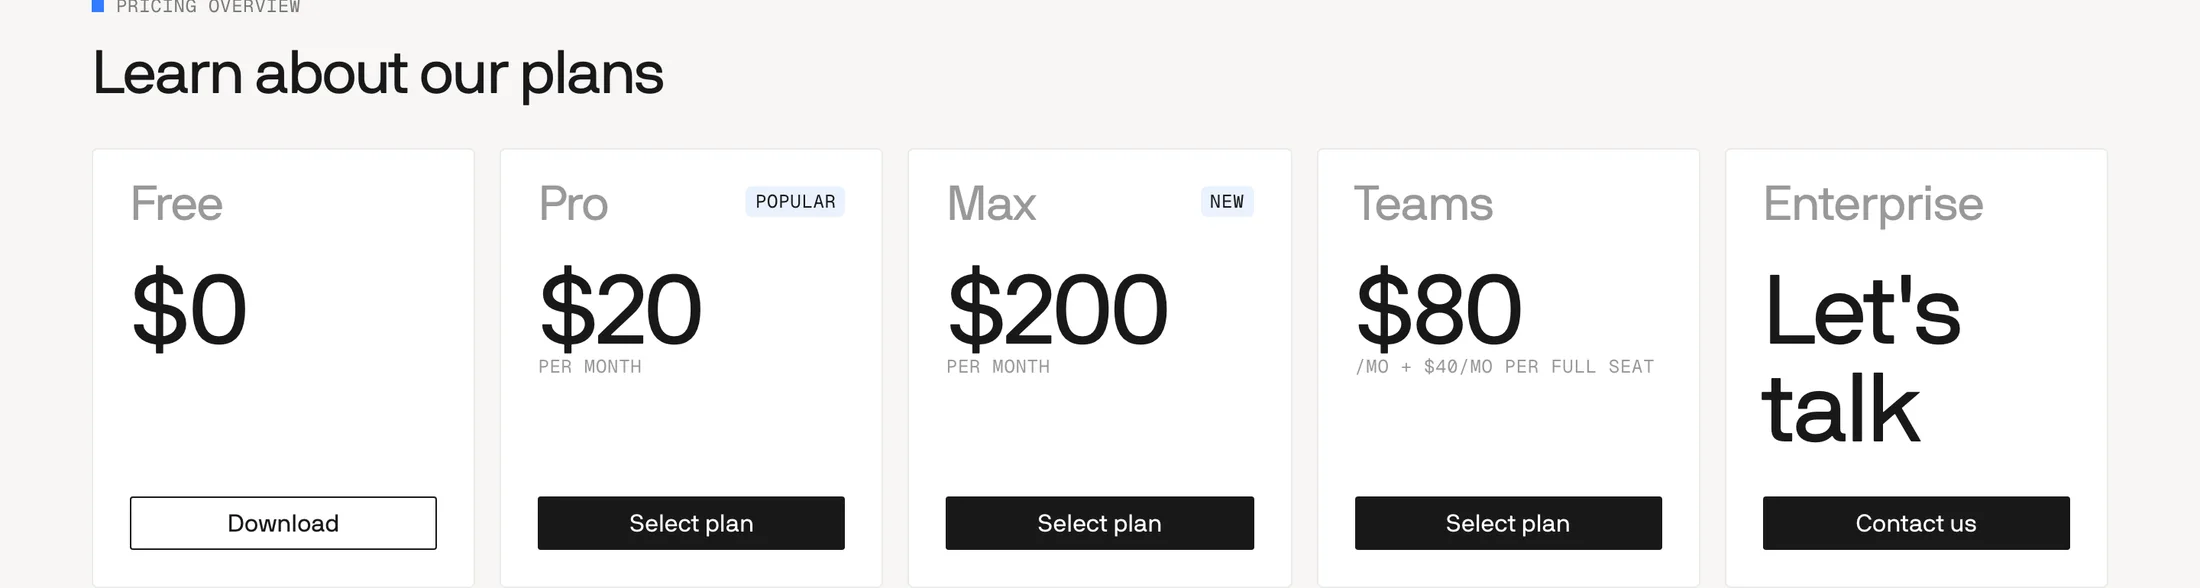2200x588 pixels.
Task: Click the Pro plan title
Action: [573, 204]
